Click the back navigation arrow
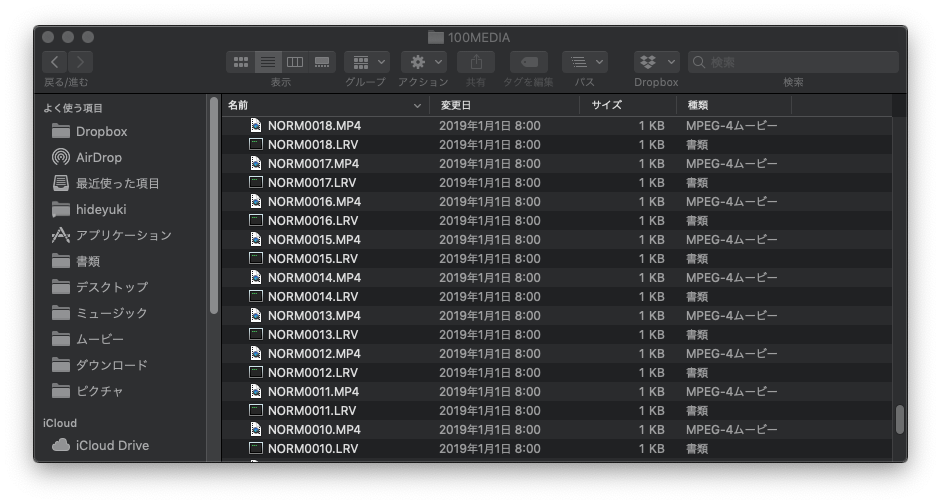Image resolution: width=941 pixels, height=504 pixels. coord(54,62)
